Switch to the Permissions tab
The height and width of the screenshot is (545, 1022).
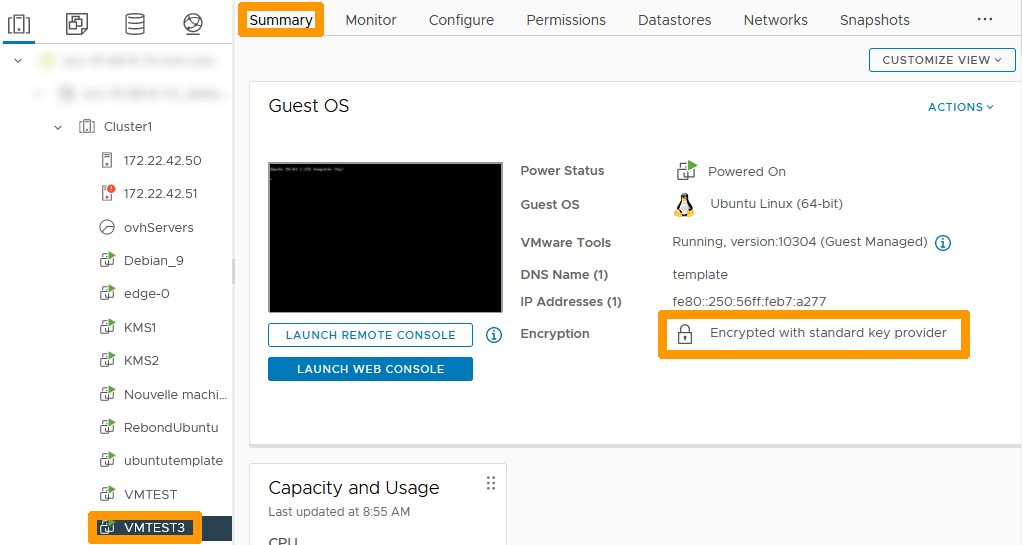click(566, 20)
